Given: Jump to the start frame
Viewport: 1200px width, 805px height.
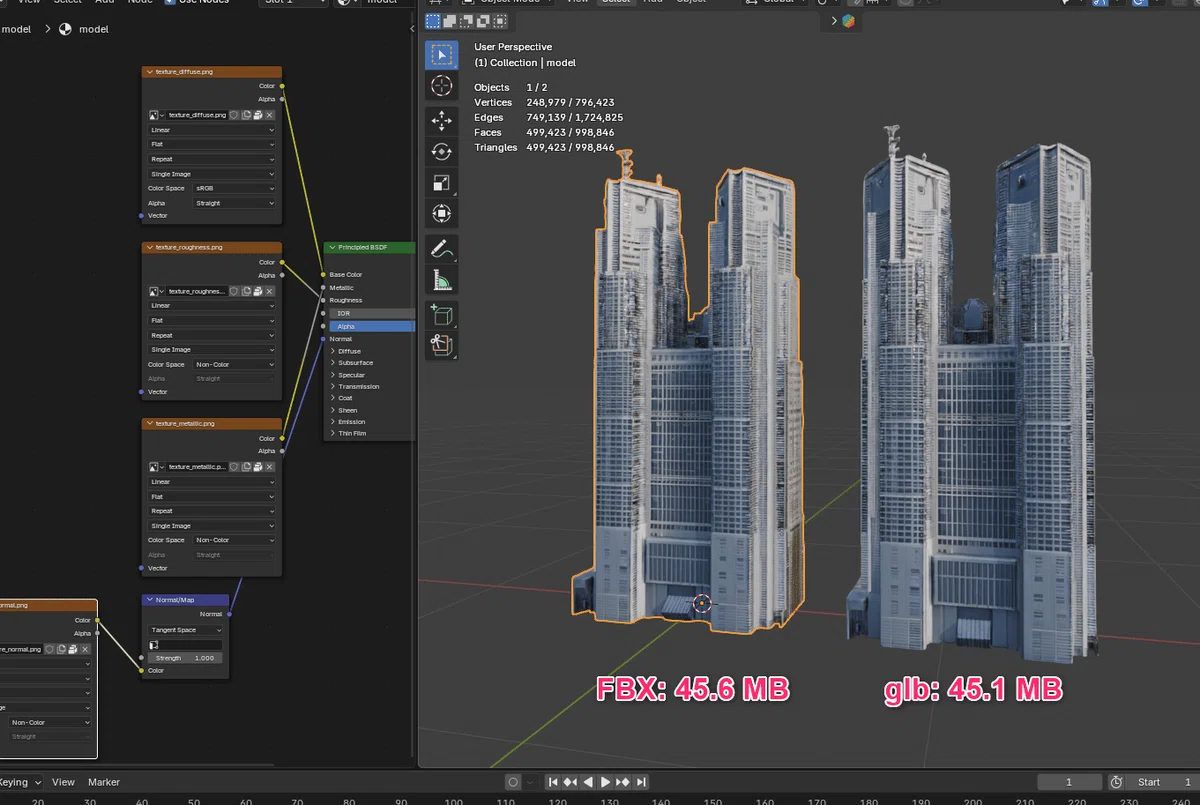Looking at the screenshot, I should [554, 782].
